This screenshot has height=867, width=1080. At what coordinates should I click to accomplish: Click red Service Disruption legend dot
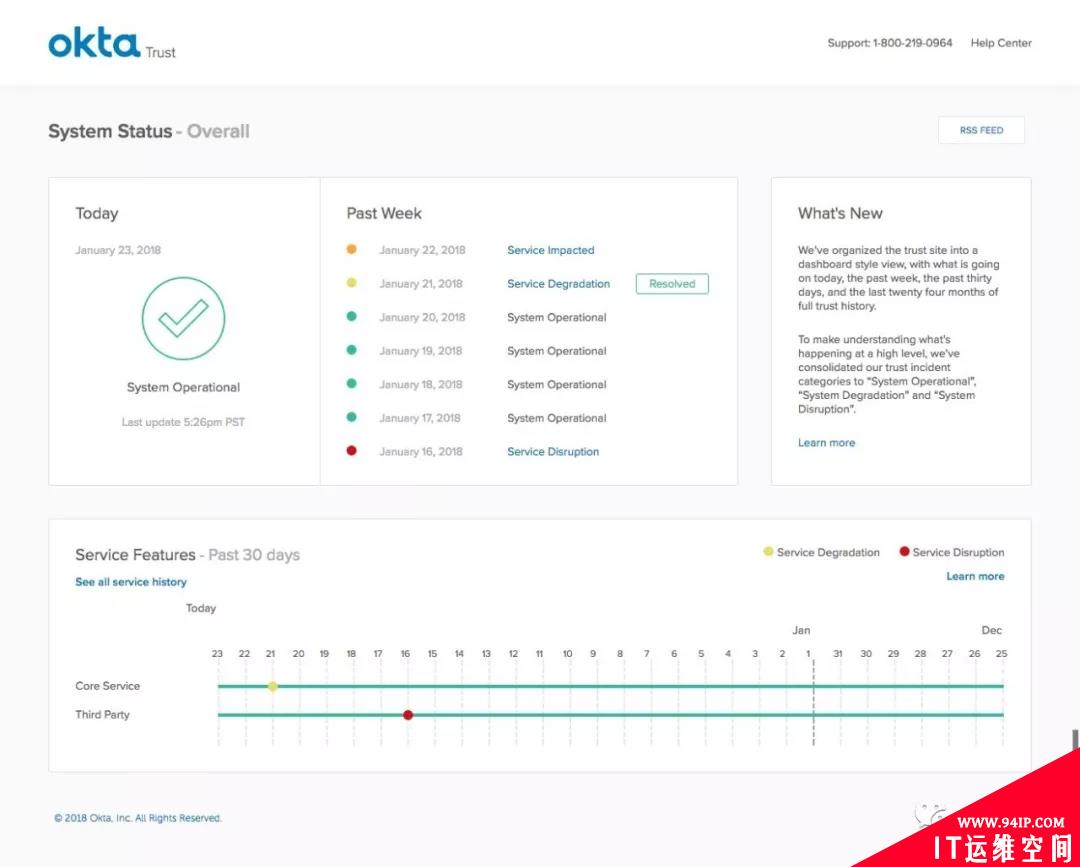(904, 552)
